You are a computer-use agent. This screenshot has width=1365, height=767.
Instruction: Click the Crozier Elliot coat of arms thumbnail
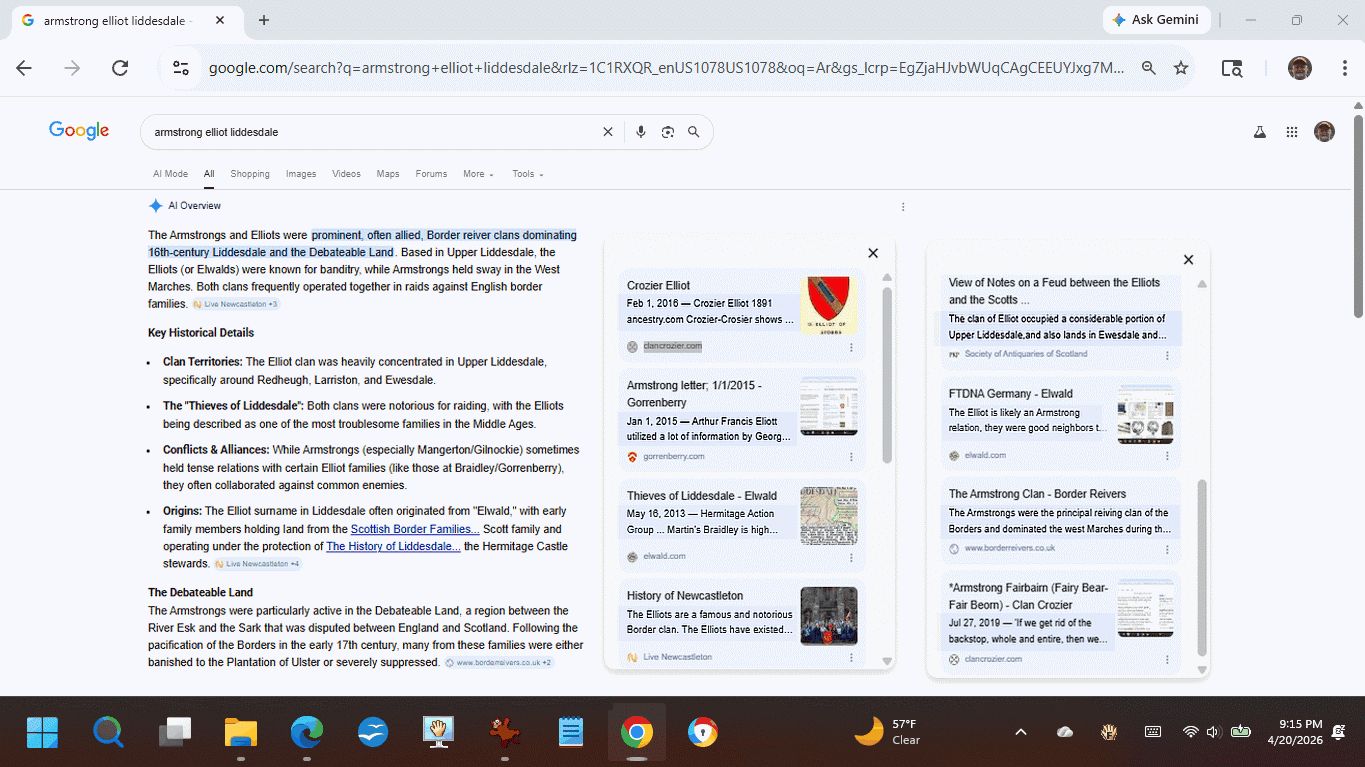[x=828, y=305]
